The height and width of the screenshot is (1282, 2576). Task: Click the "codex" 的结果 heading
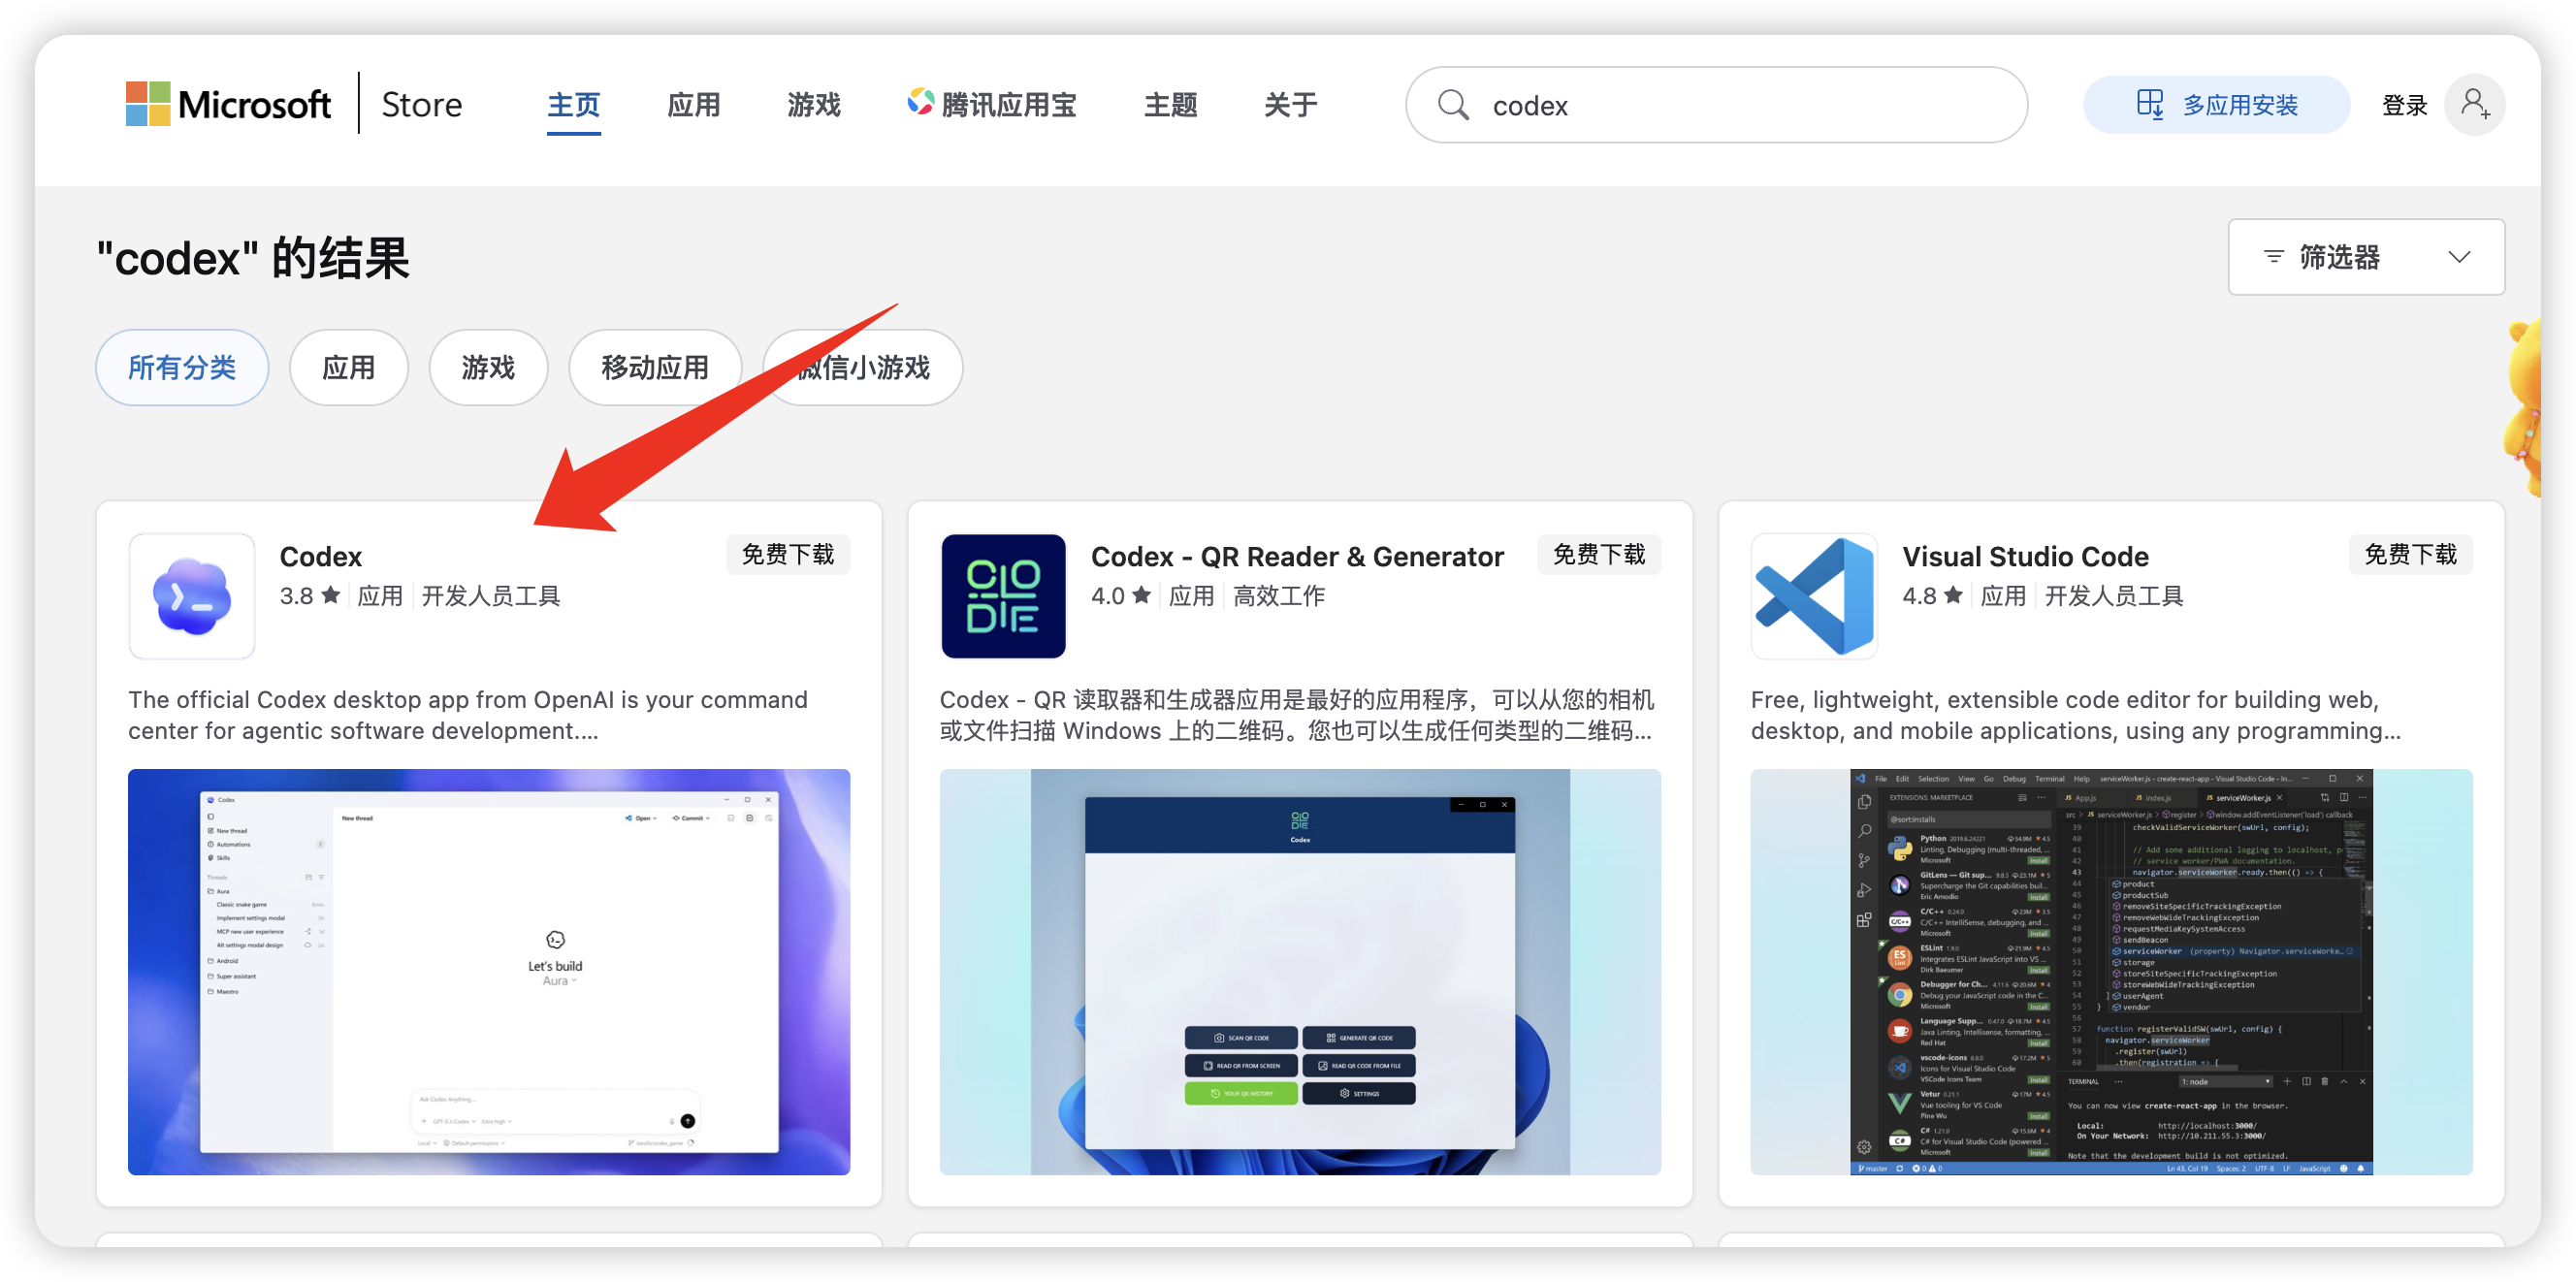[253, 258]
